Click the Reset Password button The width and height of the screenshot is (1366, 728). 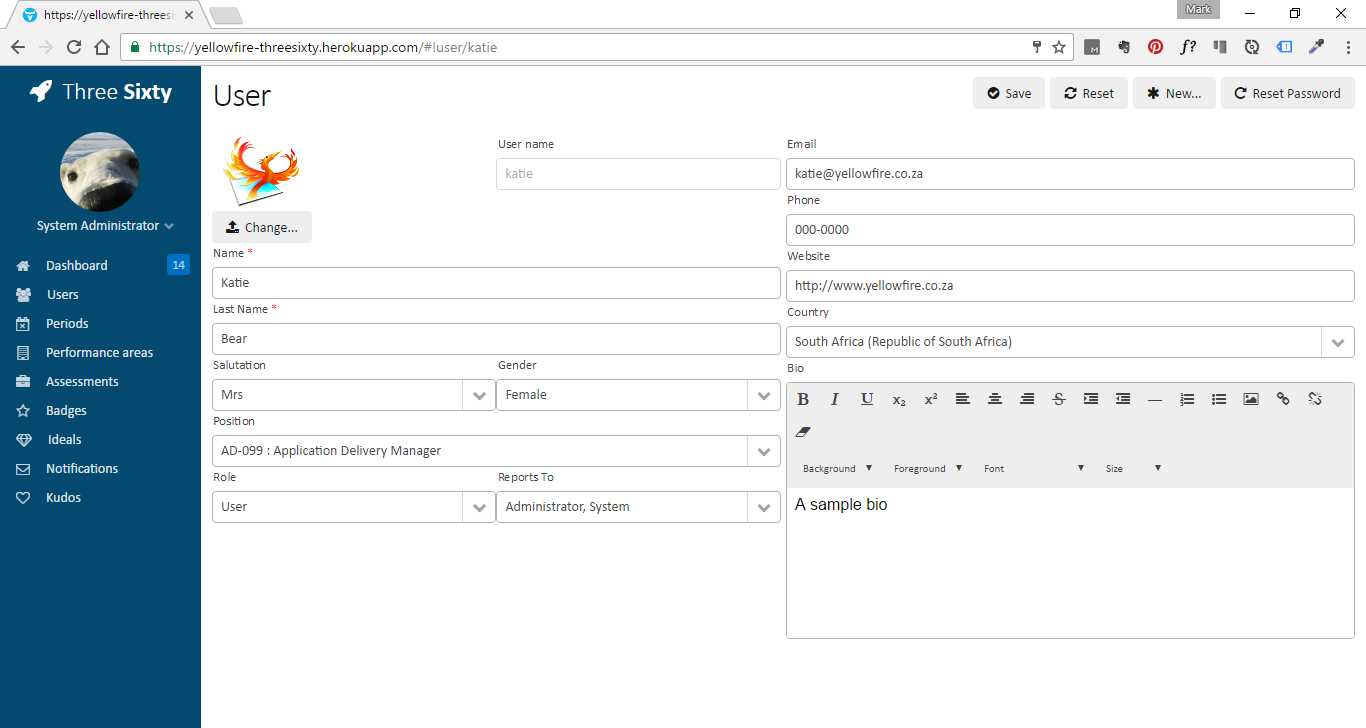1288,93
